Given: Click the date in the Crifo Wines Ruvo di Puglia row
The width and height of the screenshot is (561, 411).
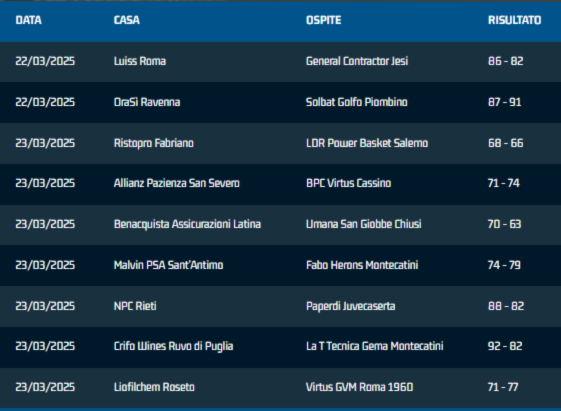Looking at the screenshot, I should (45, 346).
